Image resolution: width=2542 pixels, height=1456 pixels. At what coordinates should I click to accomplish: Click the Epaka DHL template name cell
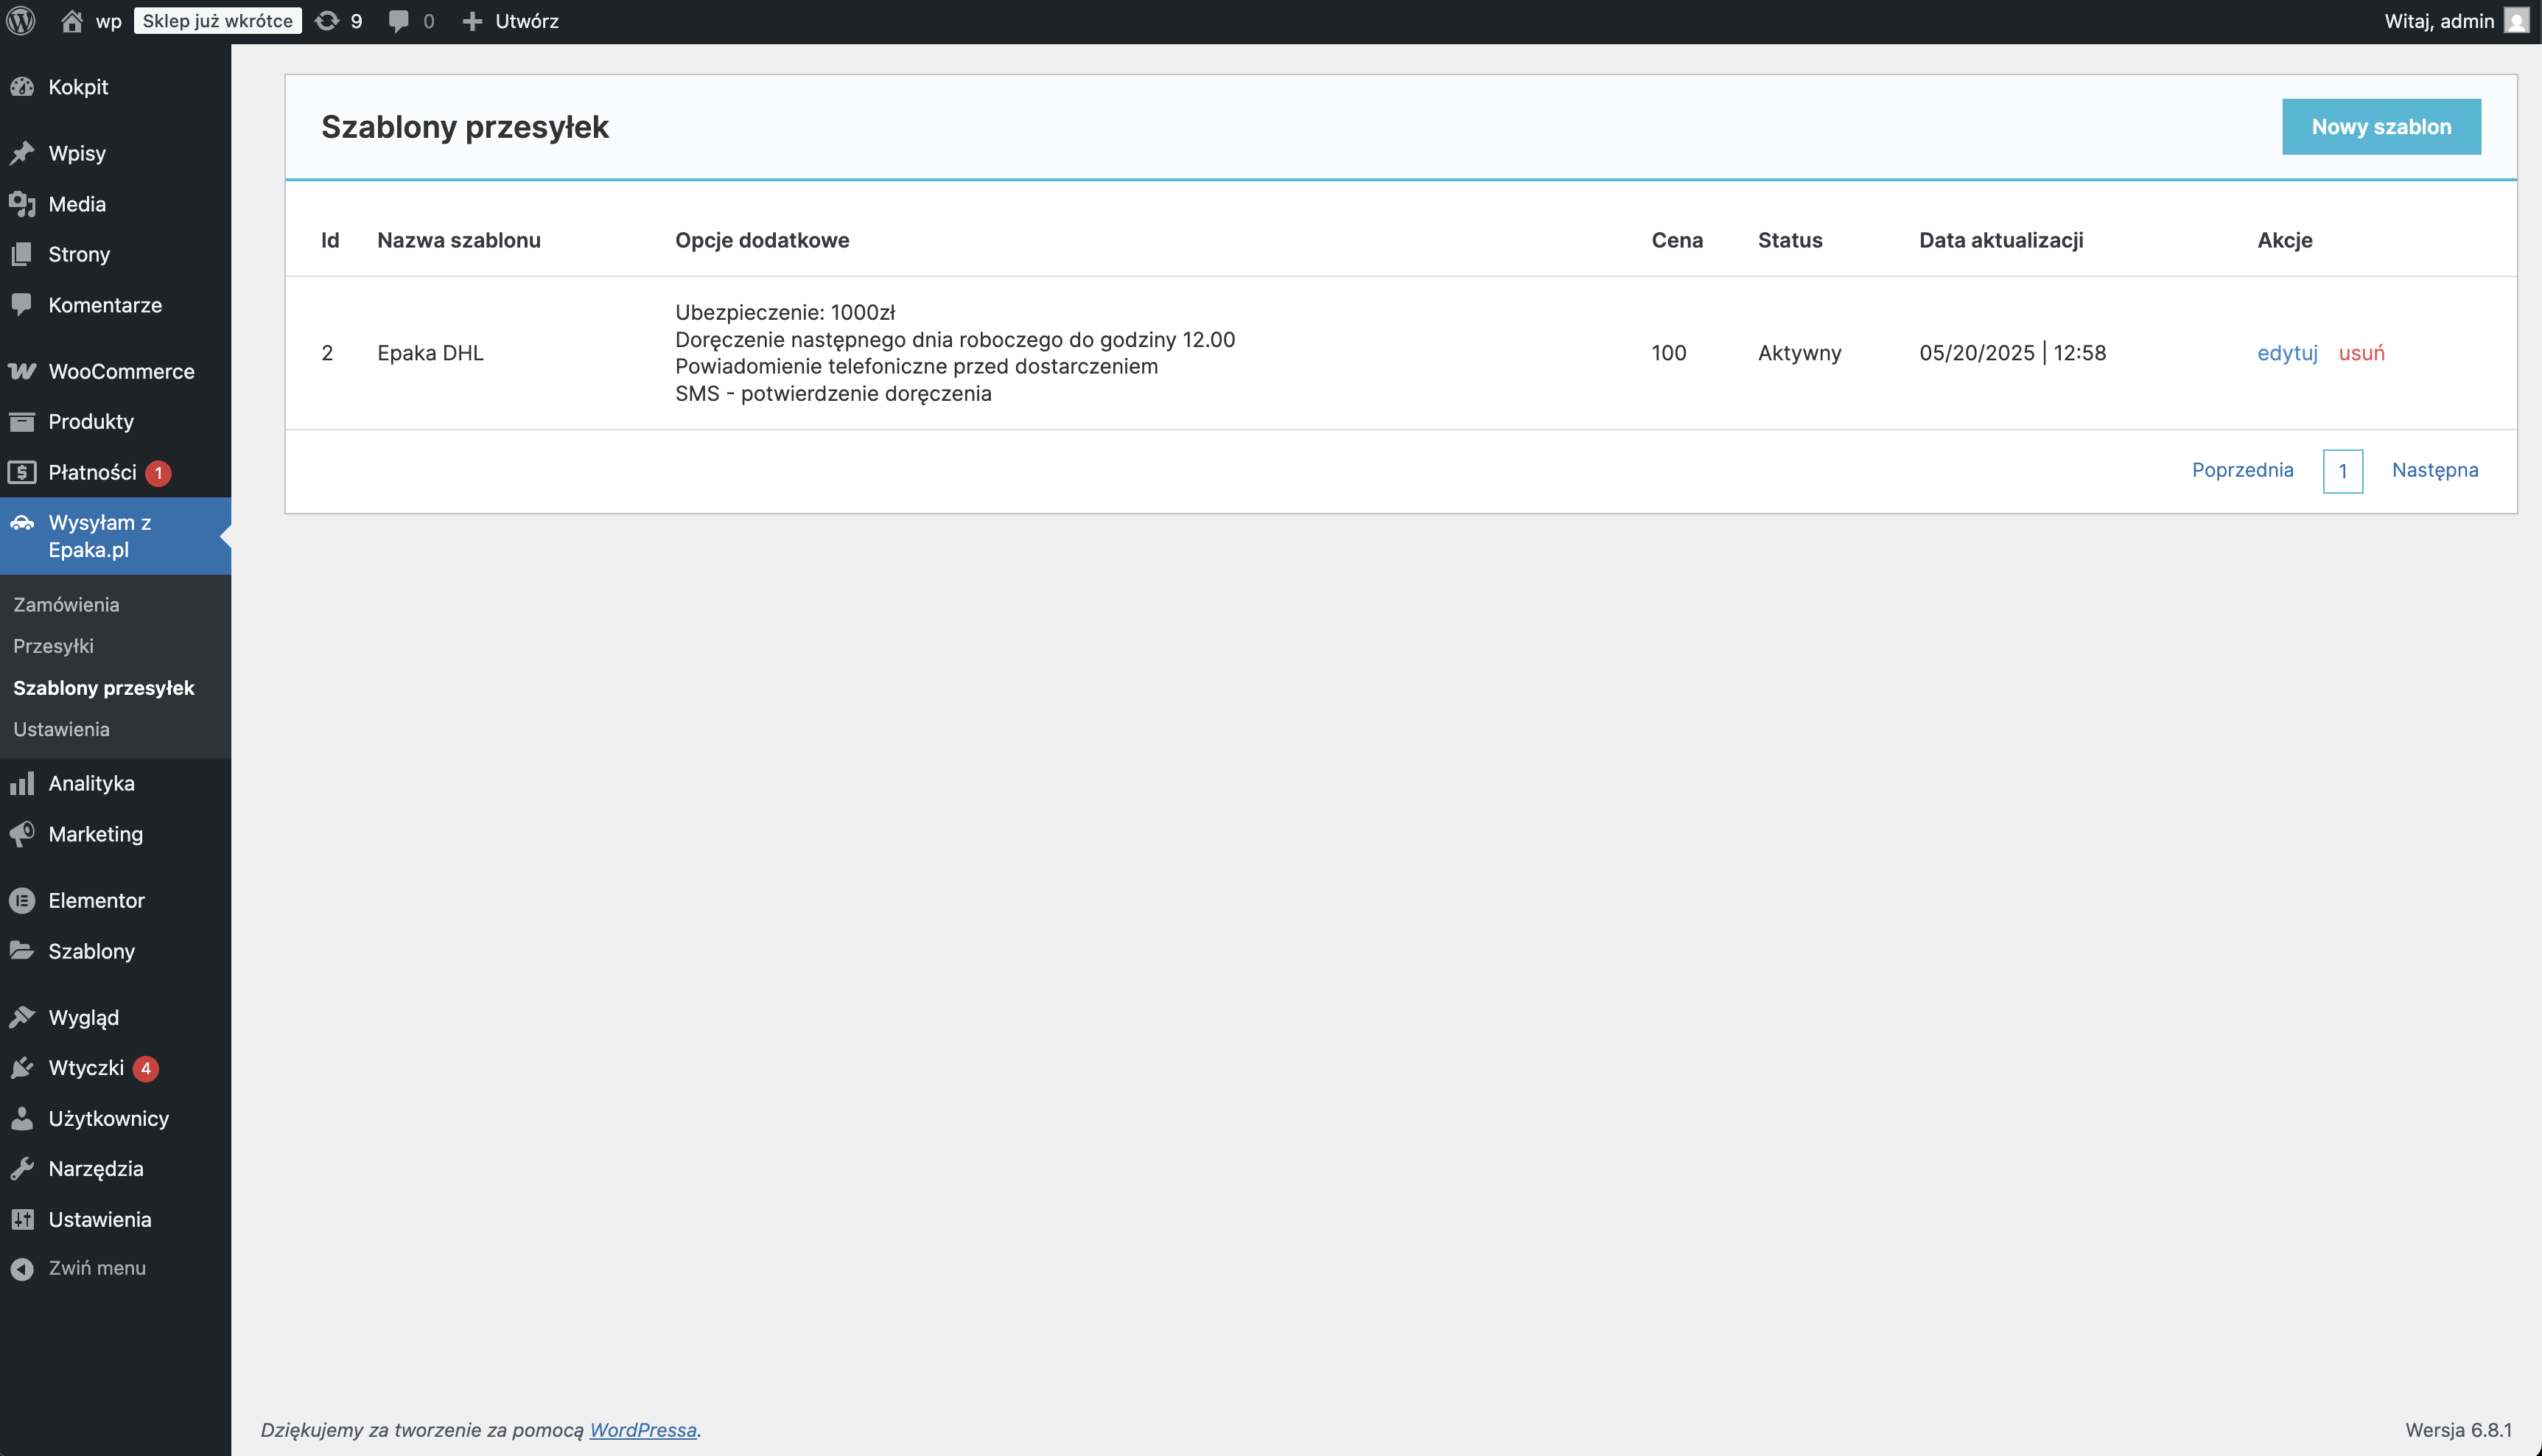pos(430,353)
